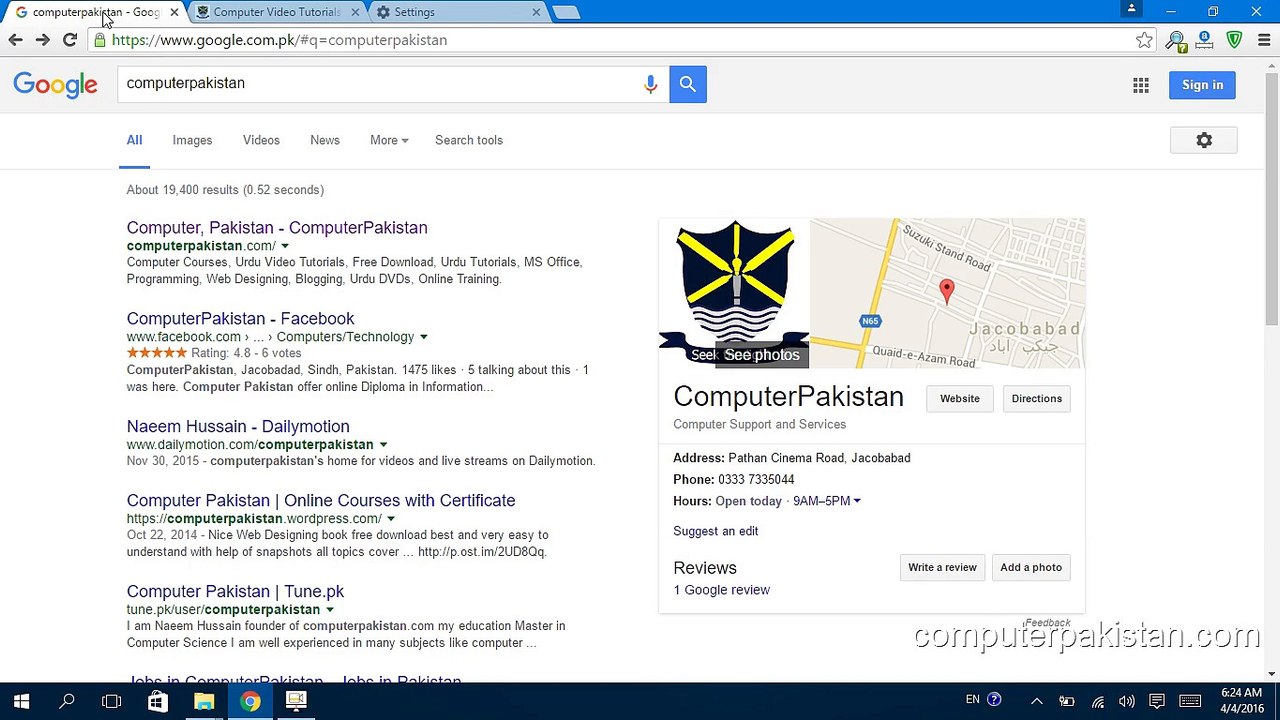Expand options arrow beside tune.pk result URL
The height and width of the screenshot is (720, 1280).
pyautogui.click(x=330, y=610)
